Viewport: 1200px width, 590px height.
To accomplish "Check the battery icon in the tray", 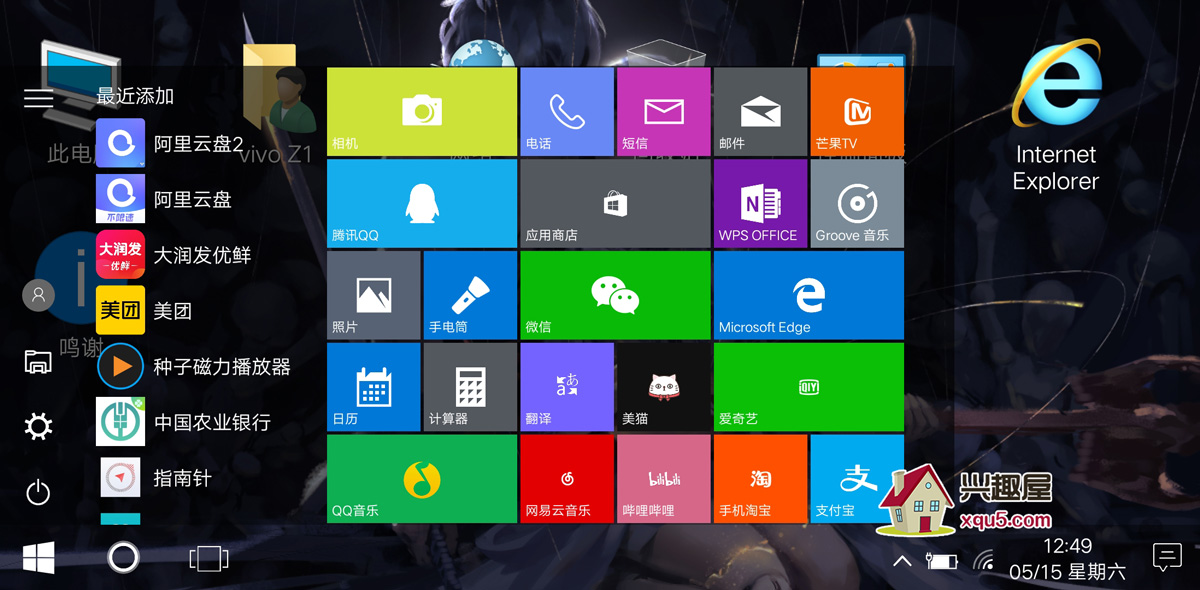I will [x=942, y=561].
